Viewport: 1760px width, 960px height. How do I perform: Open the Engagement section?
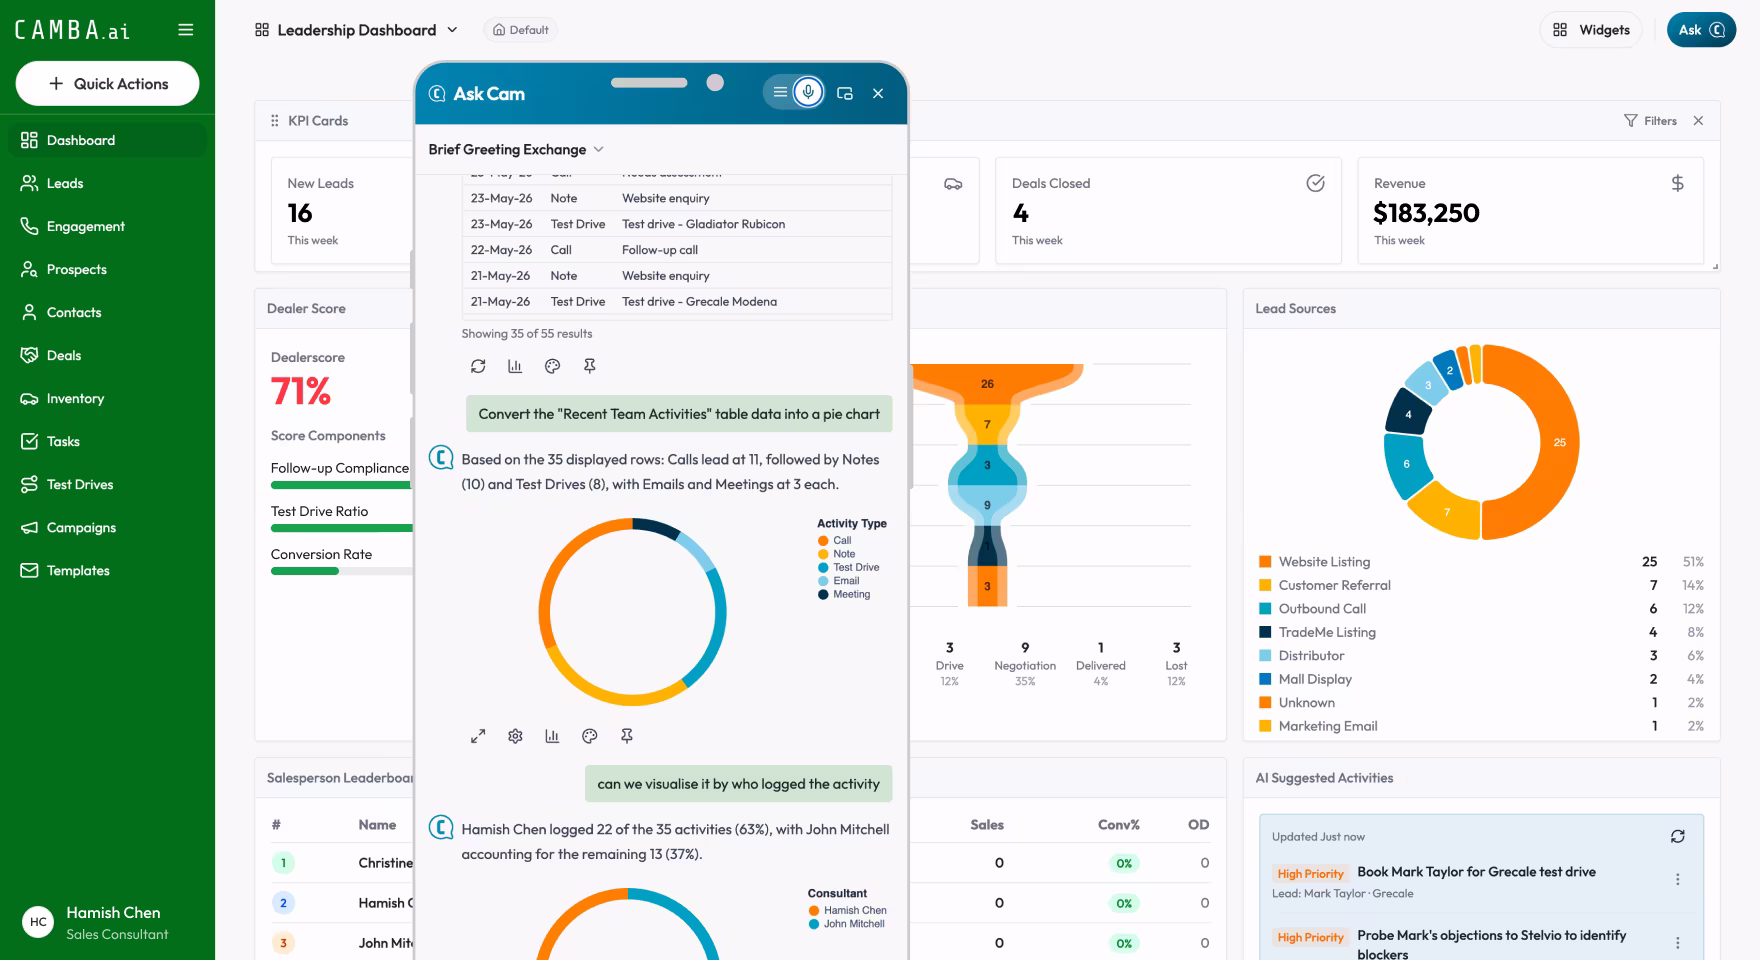tap(108, 226)
